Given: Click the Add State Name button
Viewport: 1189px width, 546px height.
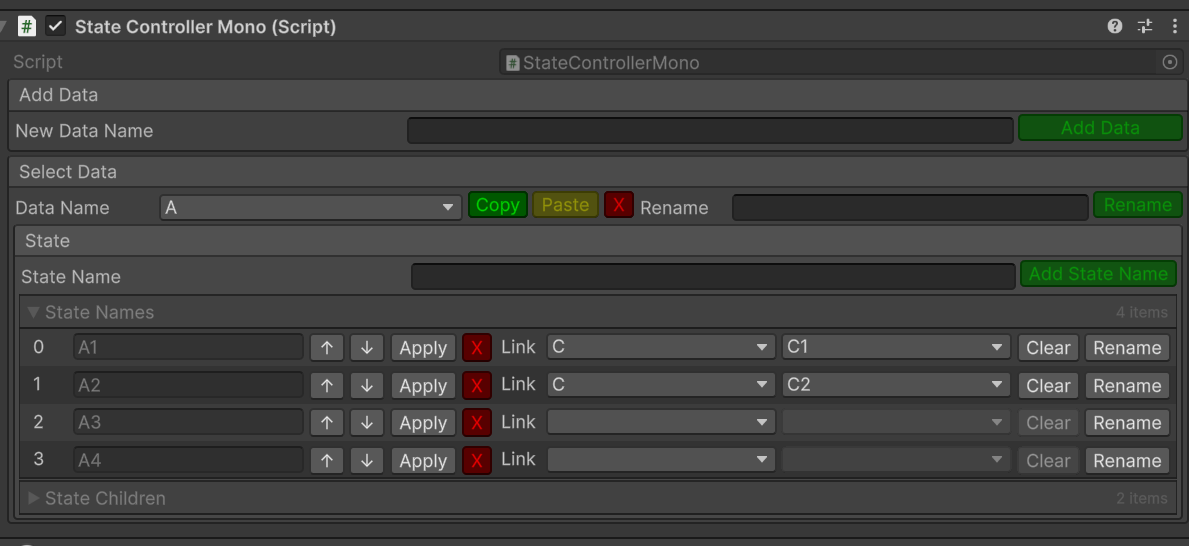Looking at the screenshot, I should tap(1099, 274).
